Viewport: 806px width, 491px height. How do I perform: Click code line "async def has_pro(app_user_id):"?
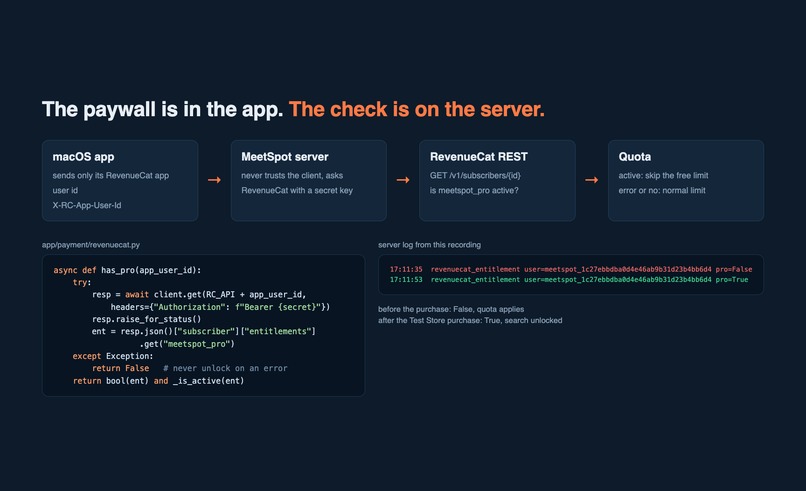click(x=127, y=270)
